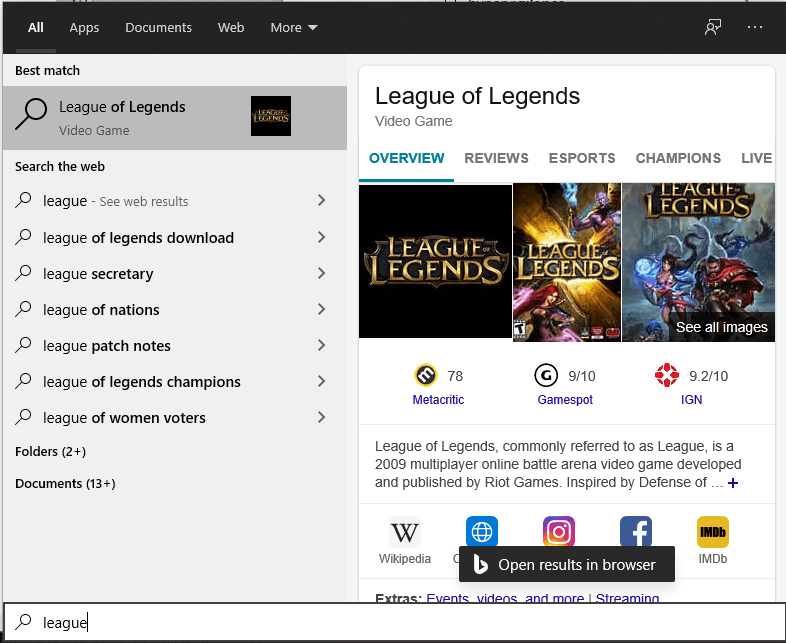Select the LIVE tab
The width and height of the screenshot is (786, 643).
pos(756,158)
